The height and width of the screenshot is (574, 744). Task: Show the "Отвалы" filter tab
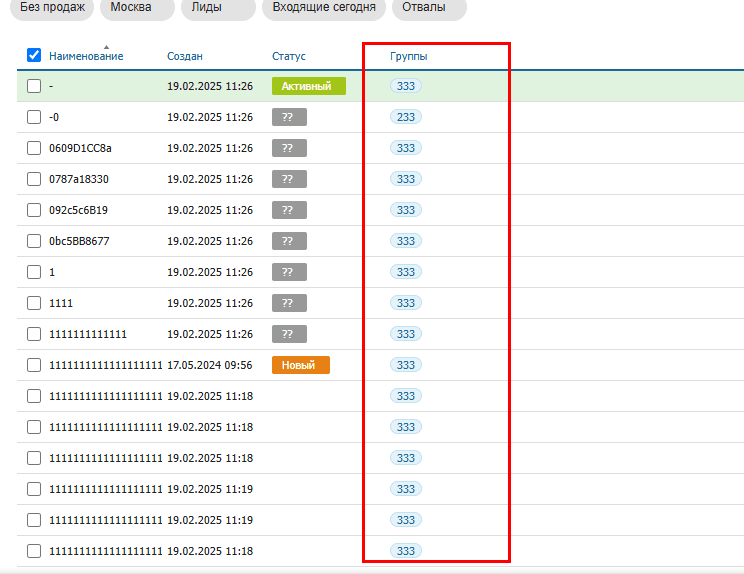pyautogui.click(x=430, y=7)
